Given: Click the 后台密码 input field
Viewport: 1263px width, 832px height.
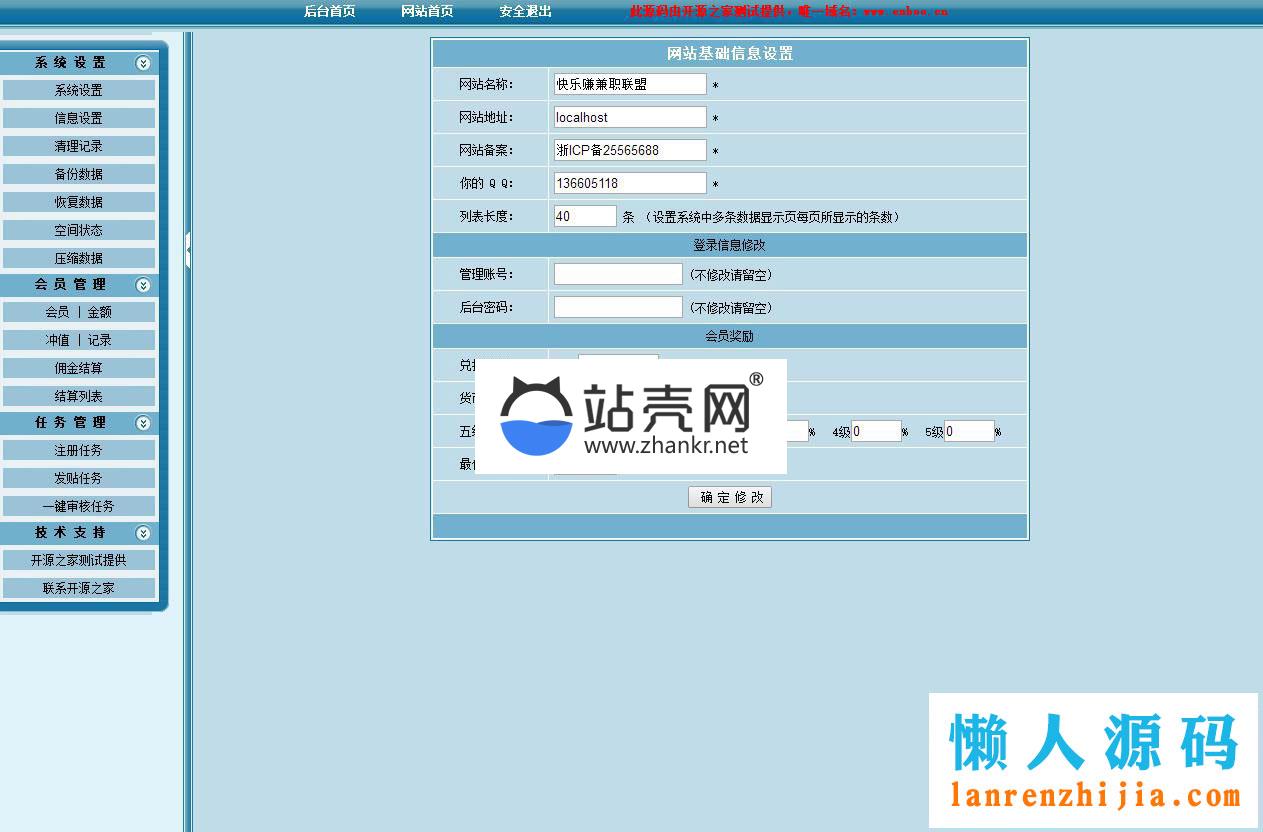Looking at the screenshot, I should pyautogui.click(x=617, y=307).
